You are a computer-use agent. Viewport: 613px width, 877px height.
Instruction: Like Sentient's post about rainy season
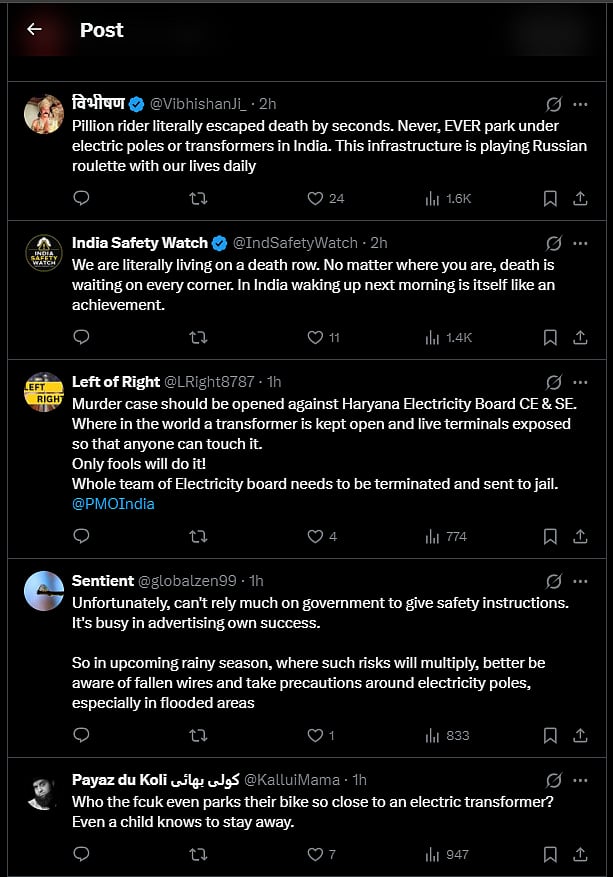point(316,735)
